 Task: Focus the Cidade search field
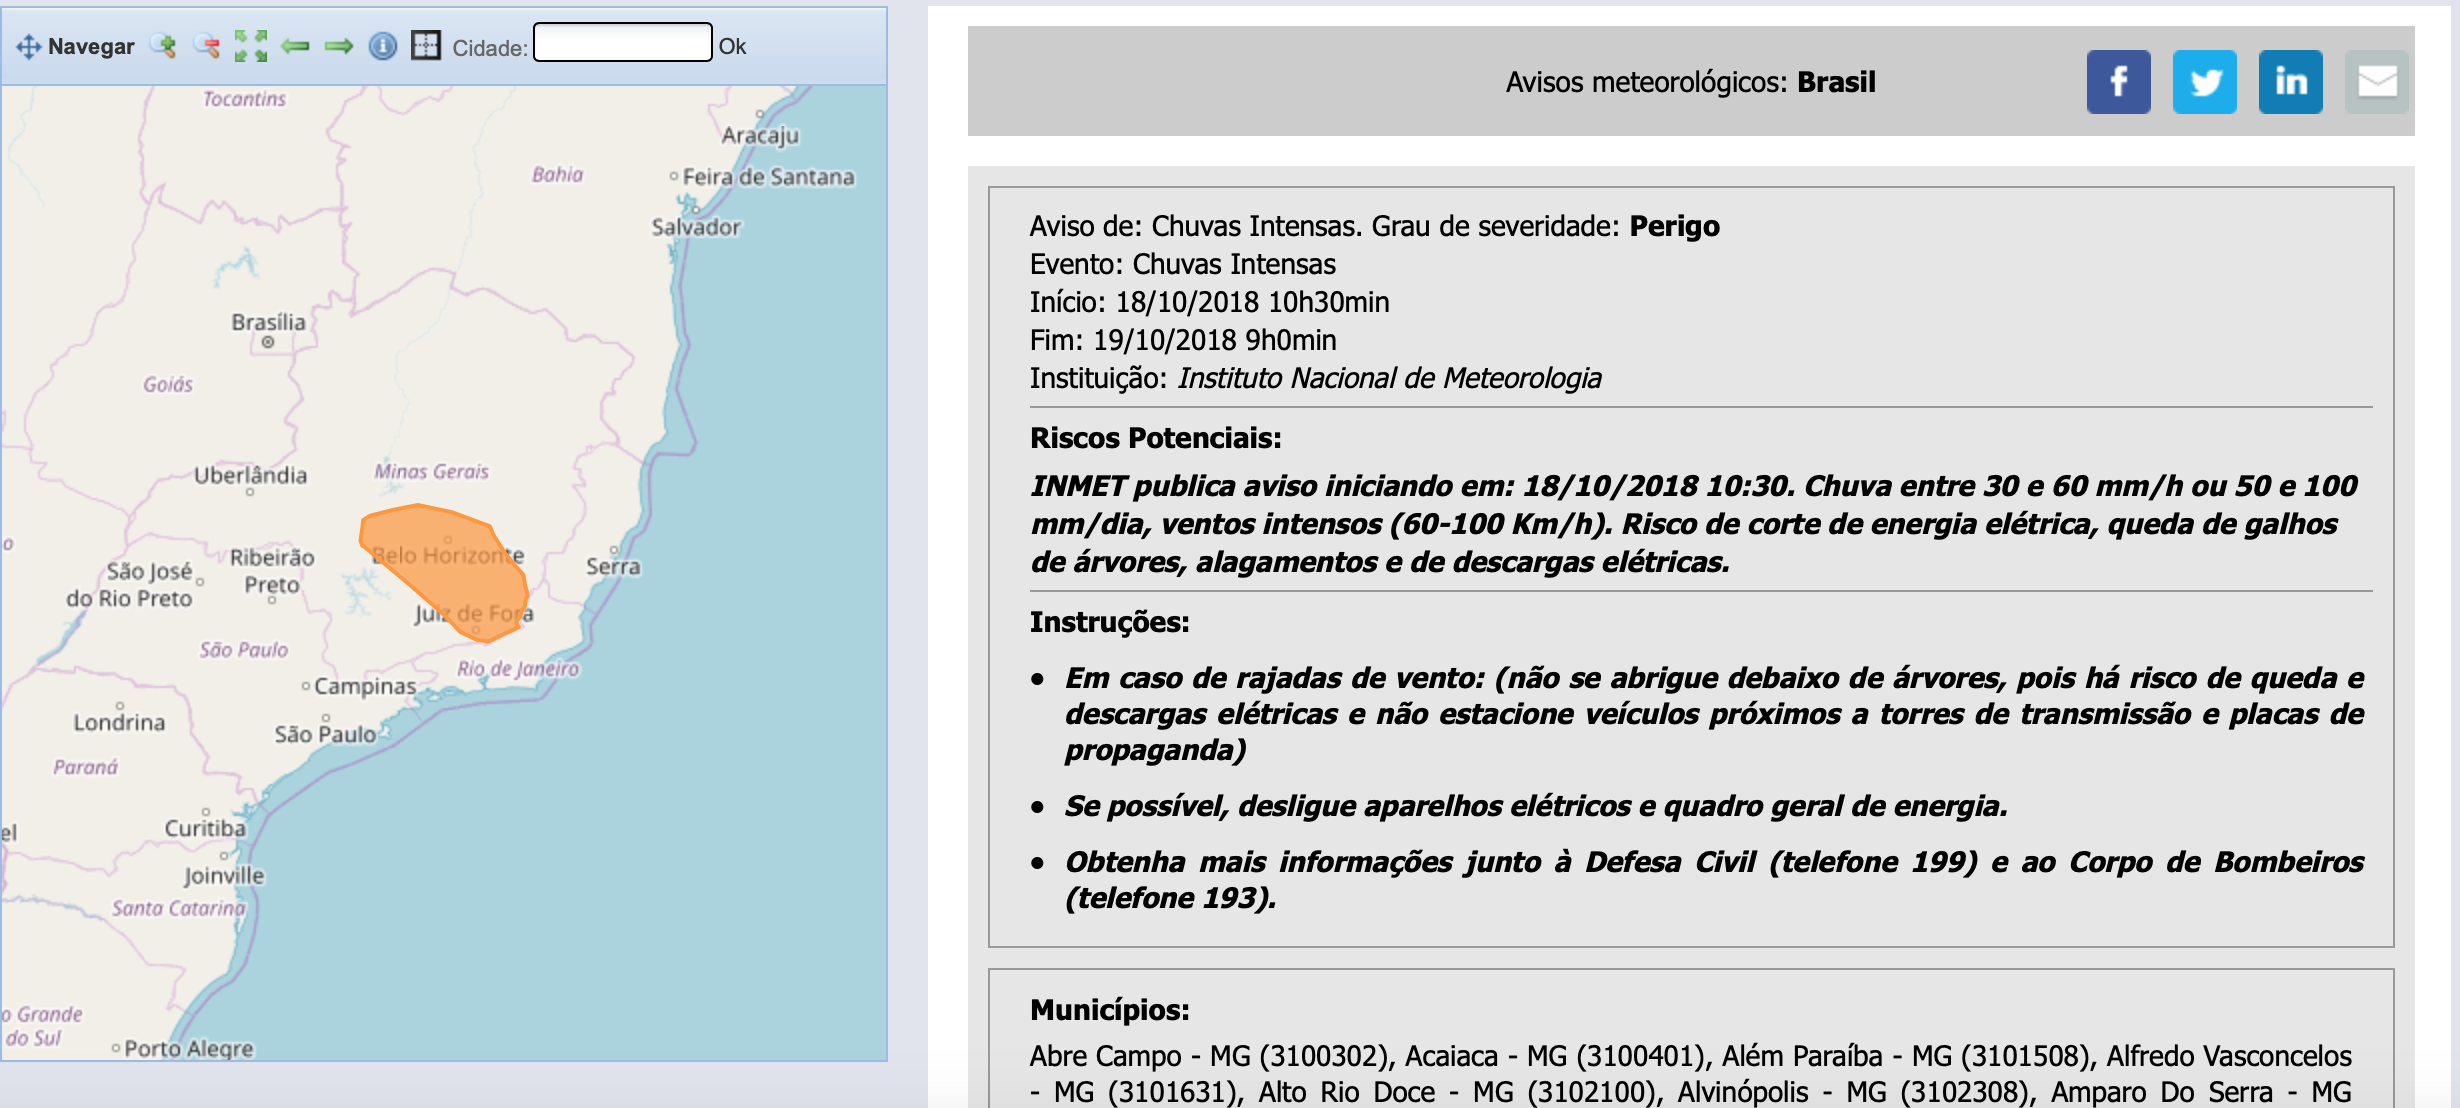click(x=622, y=42)
